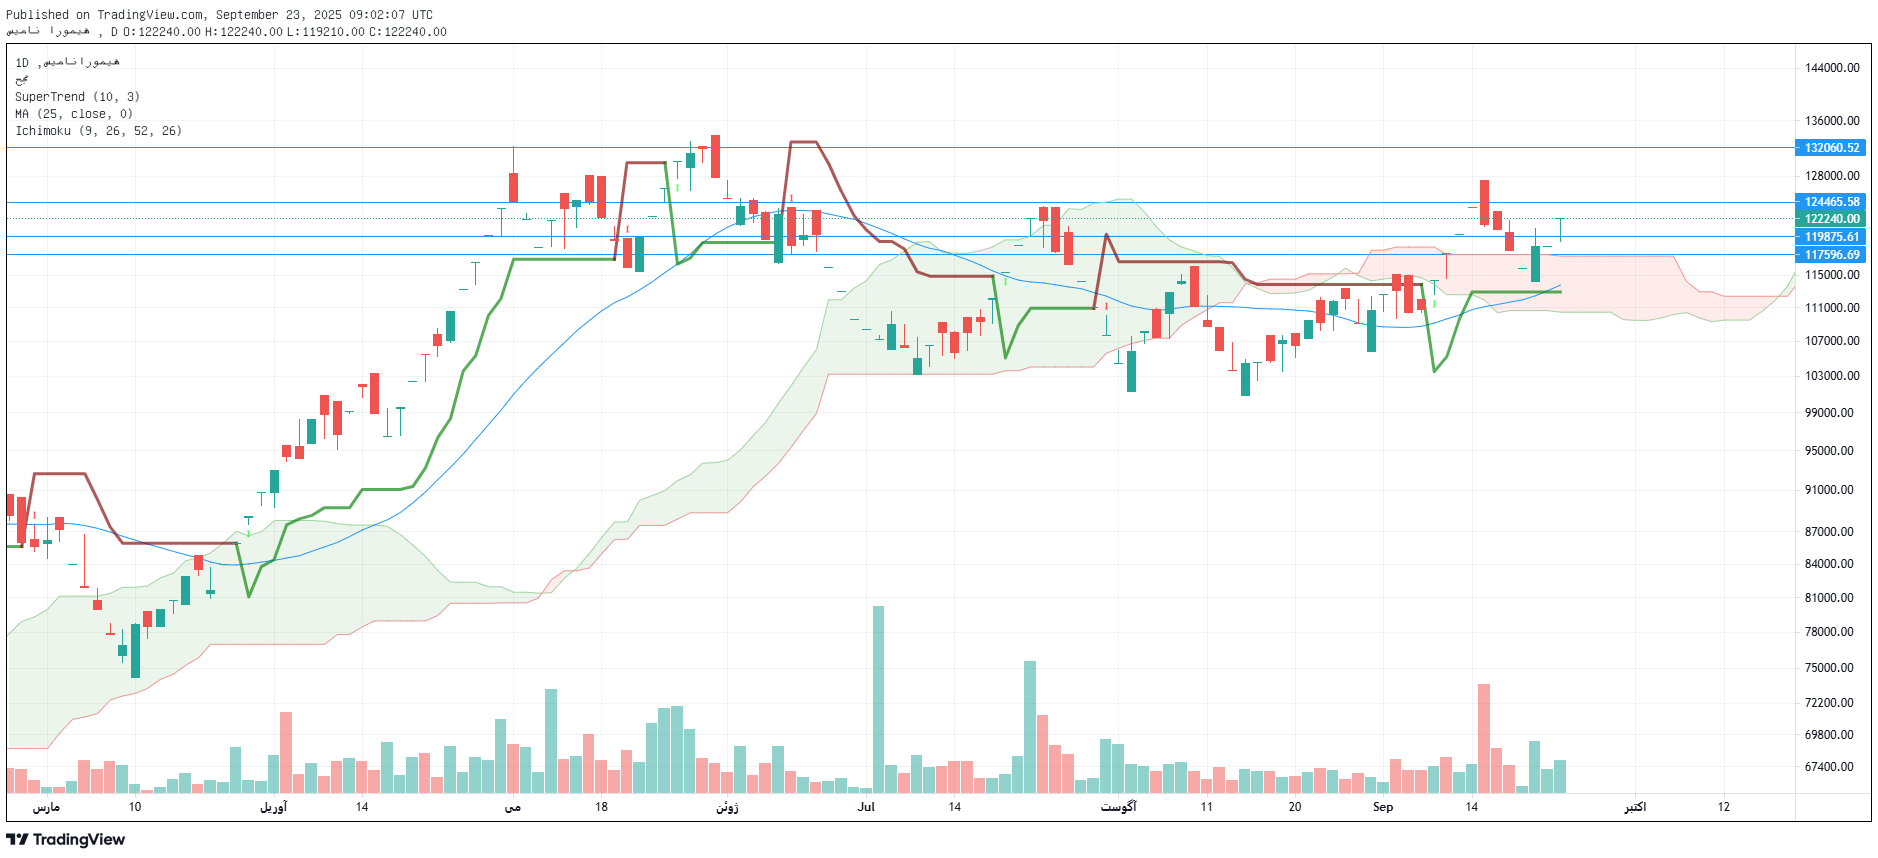Click the 132060.52 price level label
The image size is (1878, 858).
point(1831,148)
